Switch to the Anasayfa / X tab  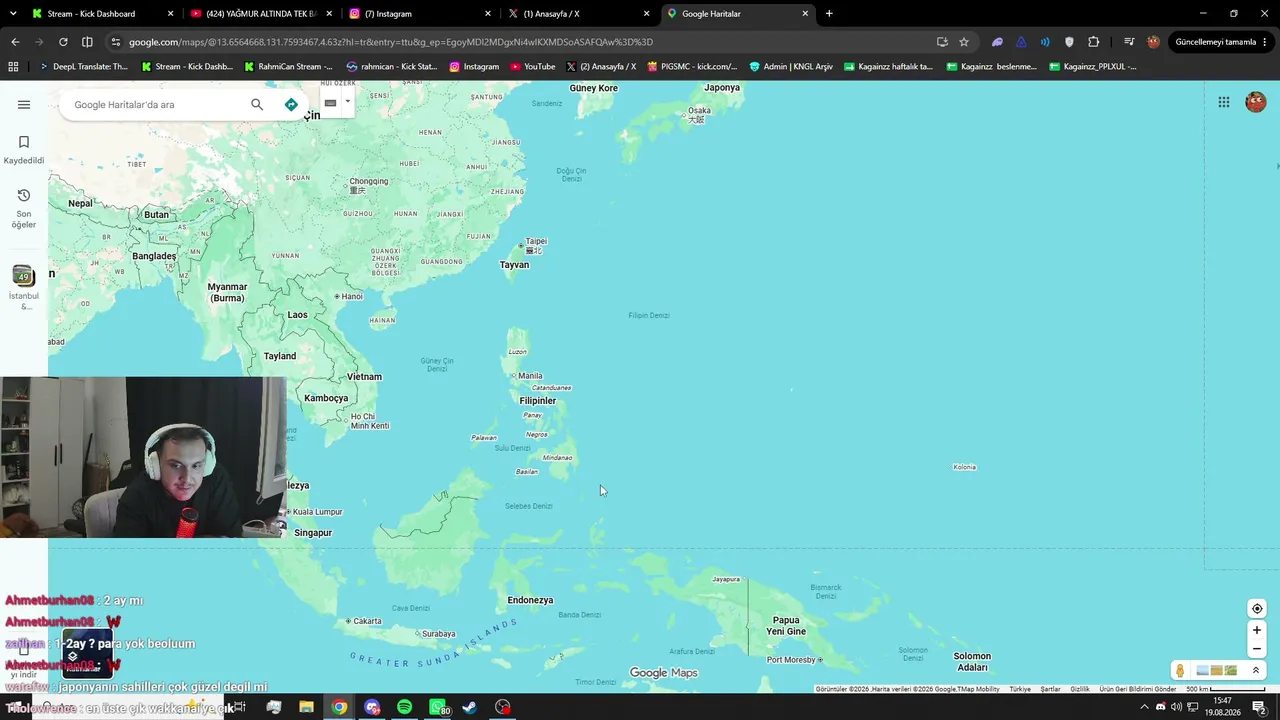tap(579, 14)
